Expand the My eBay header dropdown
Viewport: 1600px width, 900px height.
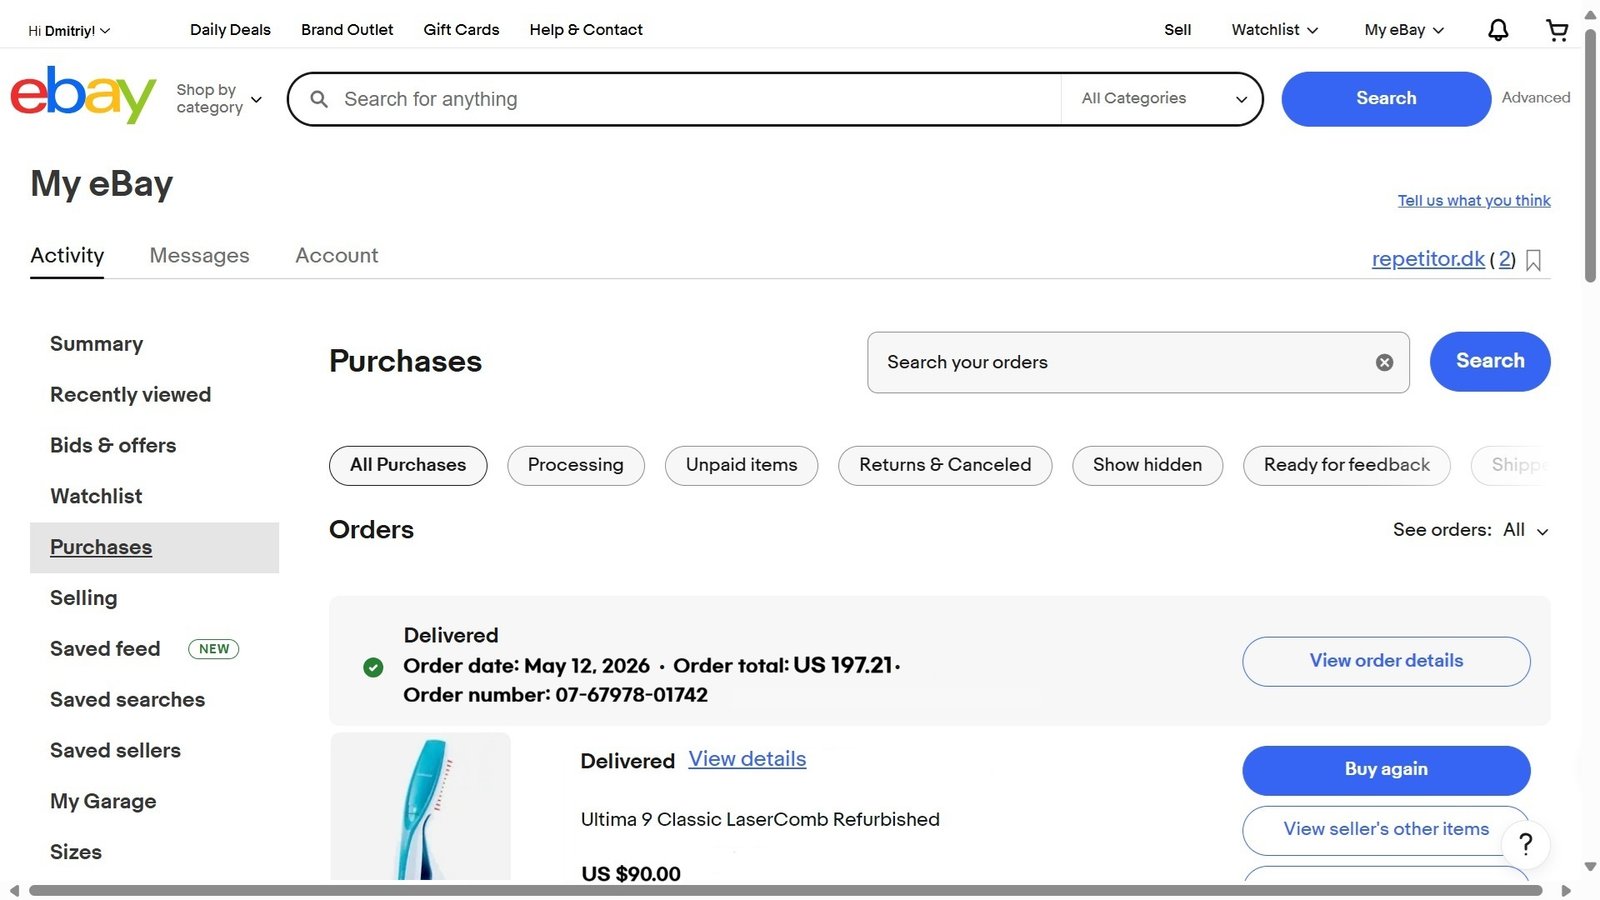[1404, 30]
